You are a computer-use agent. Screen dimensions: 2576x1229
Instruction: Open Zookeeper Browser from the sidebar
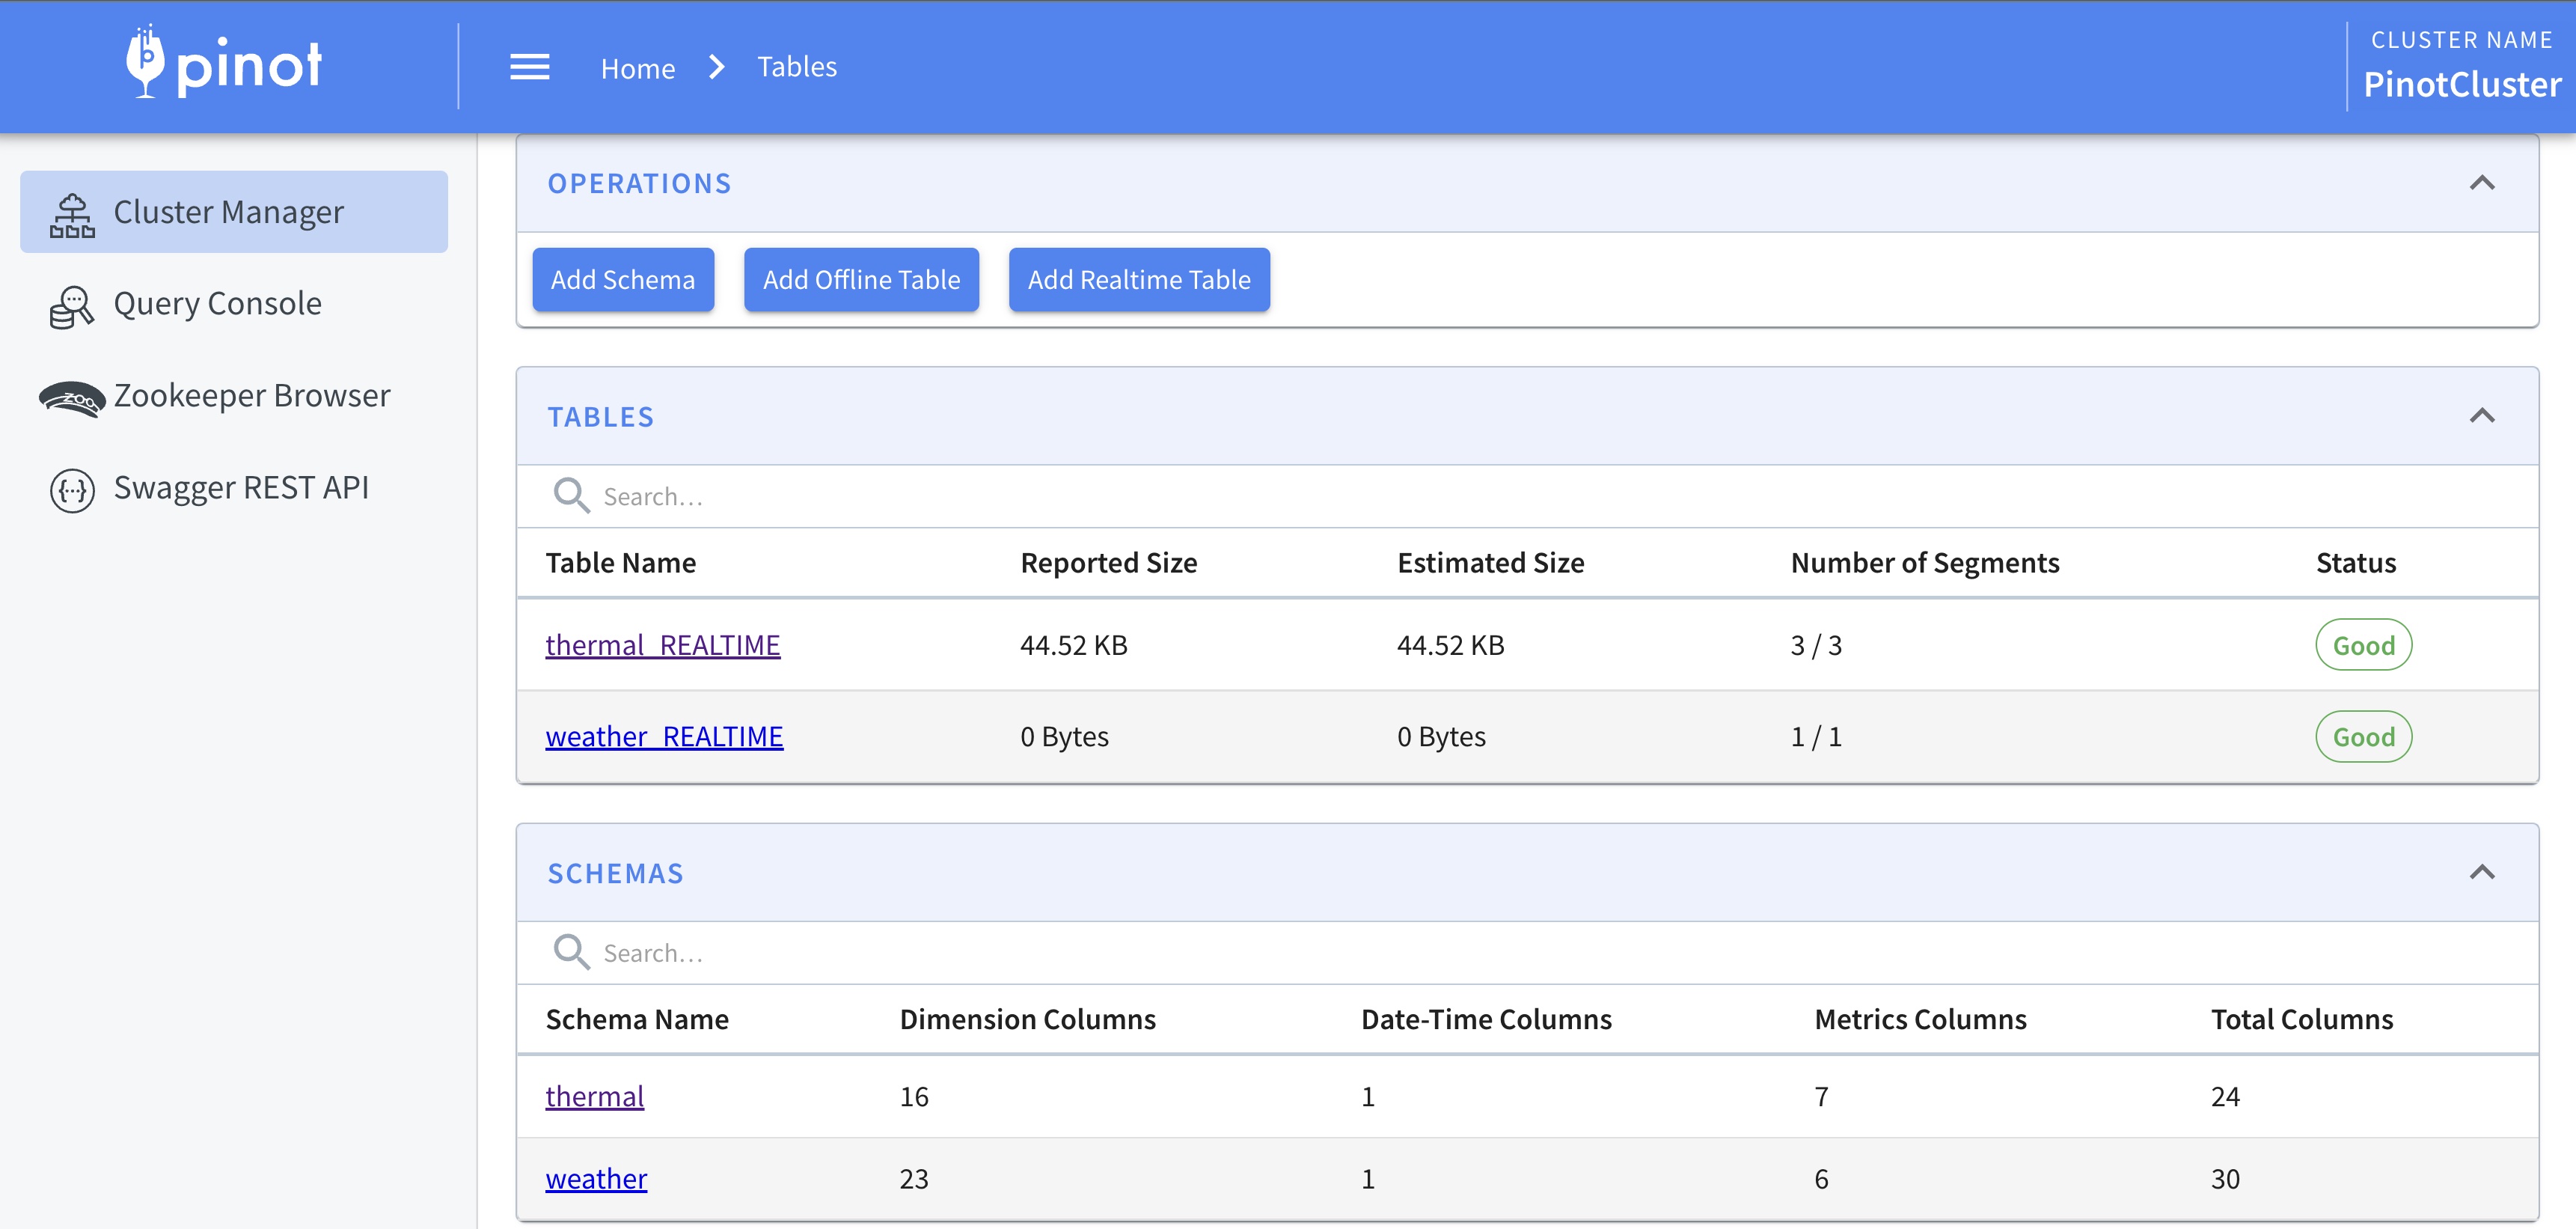(251, 396)
